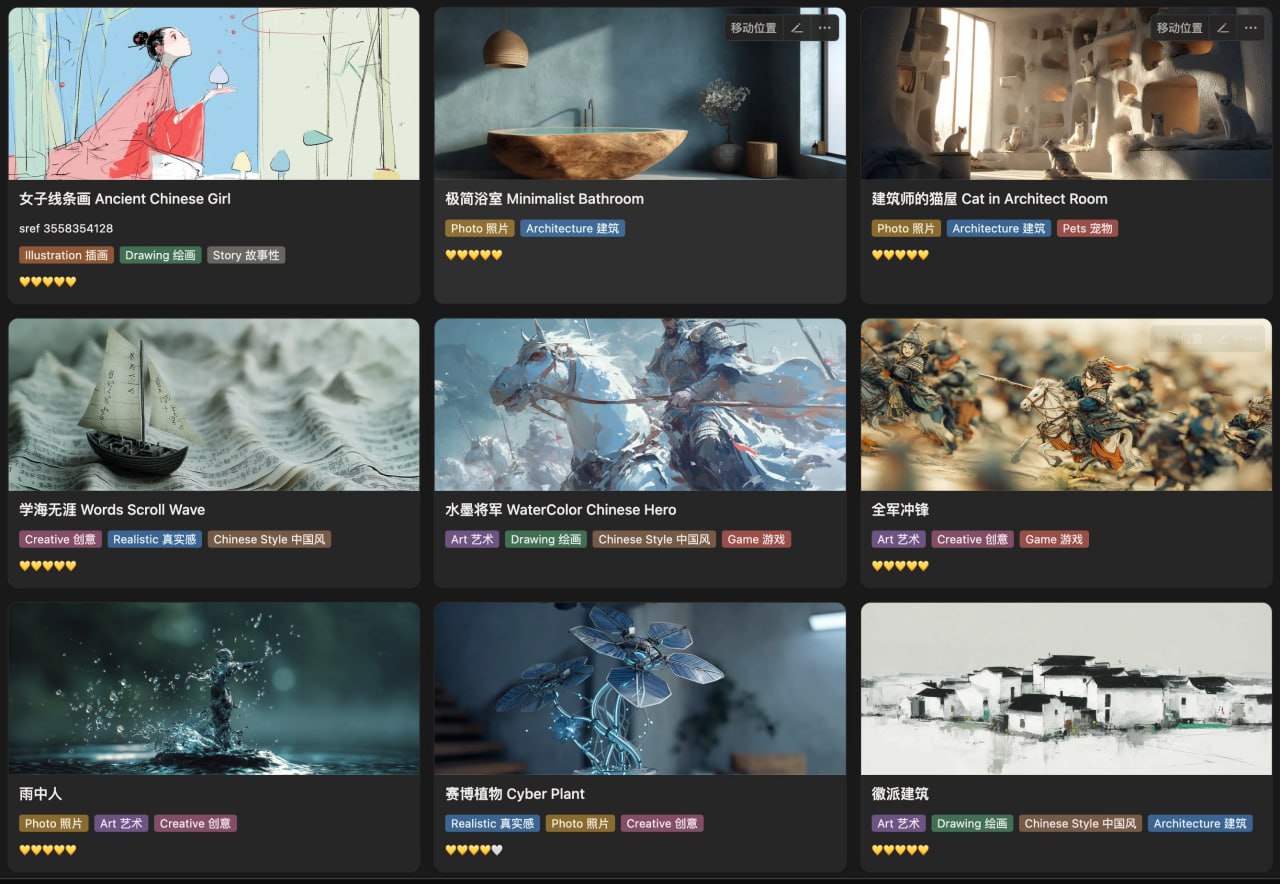Click Realistic 真实感 tag on Words Scroll Wave card
1280x884 pixels.
click(155, 540)
